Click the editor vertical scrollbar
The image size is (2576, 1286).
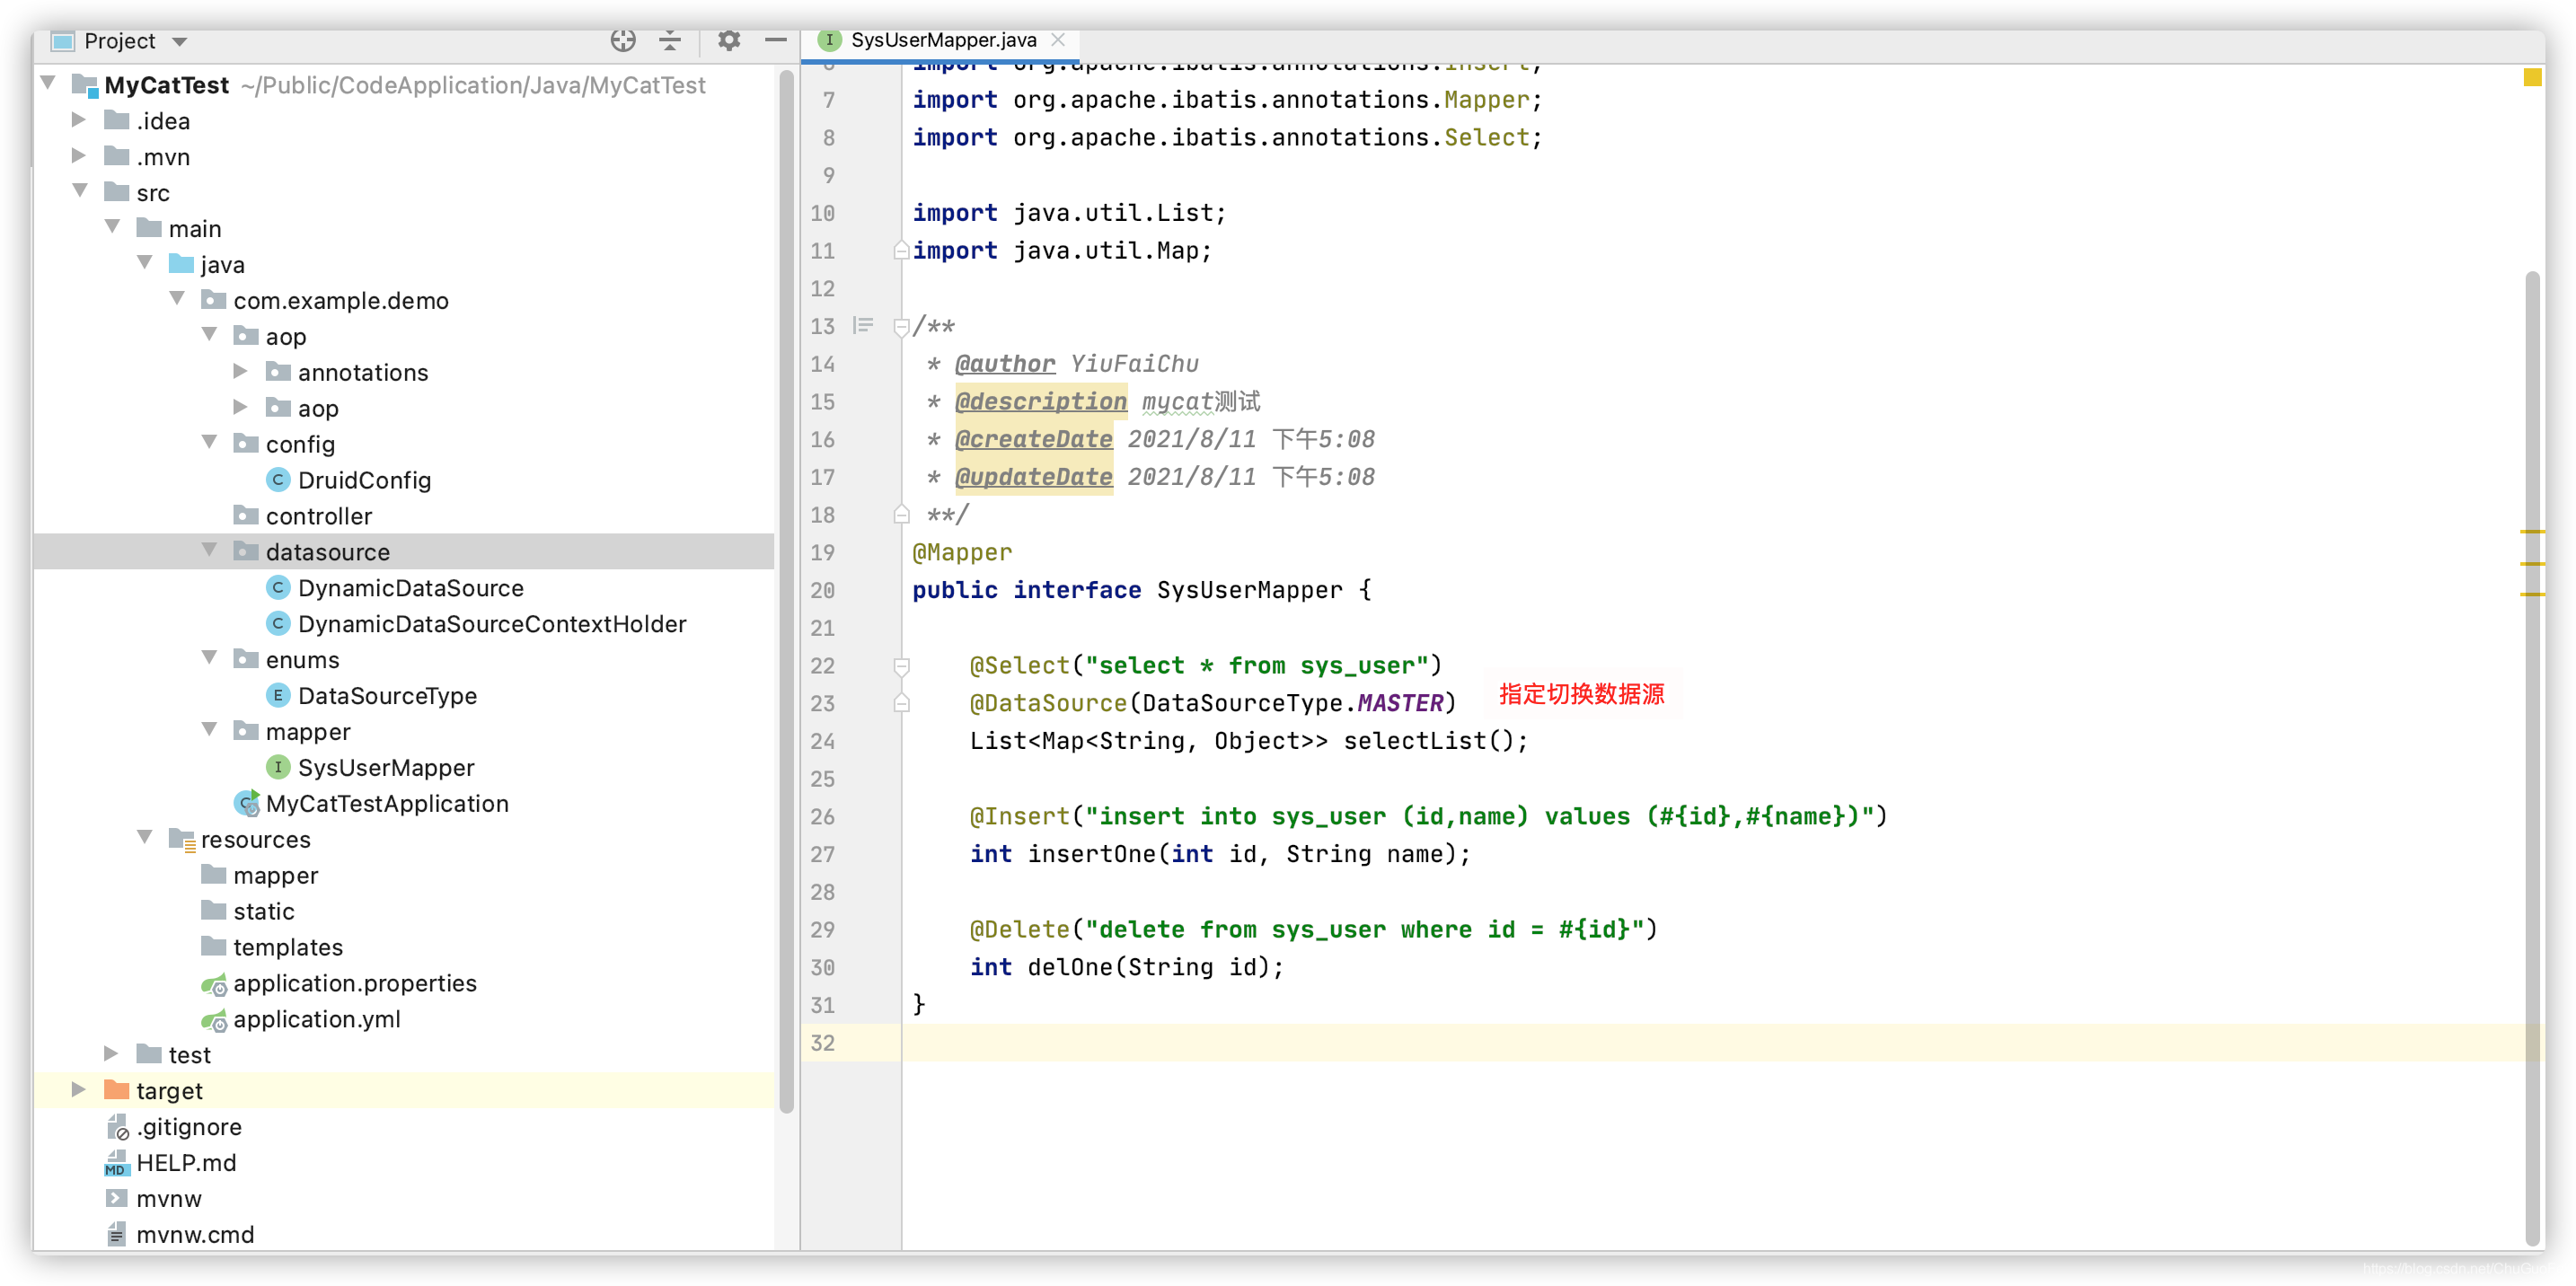(2531, 760)
